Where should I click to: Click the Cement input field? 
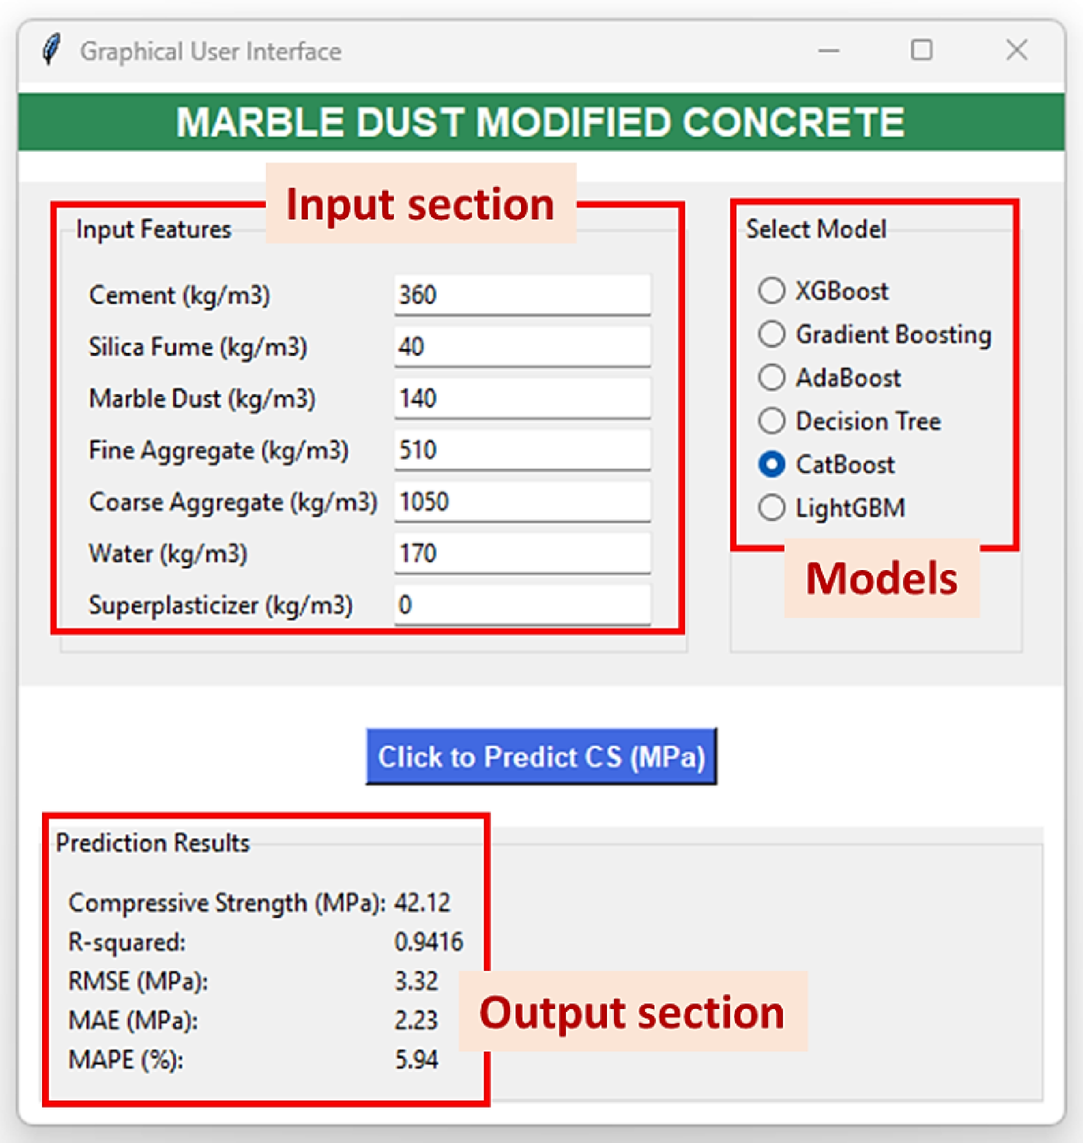521,295
